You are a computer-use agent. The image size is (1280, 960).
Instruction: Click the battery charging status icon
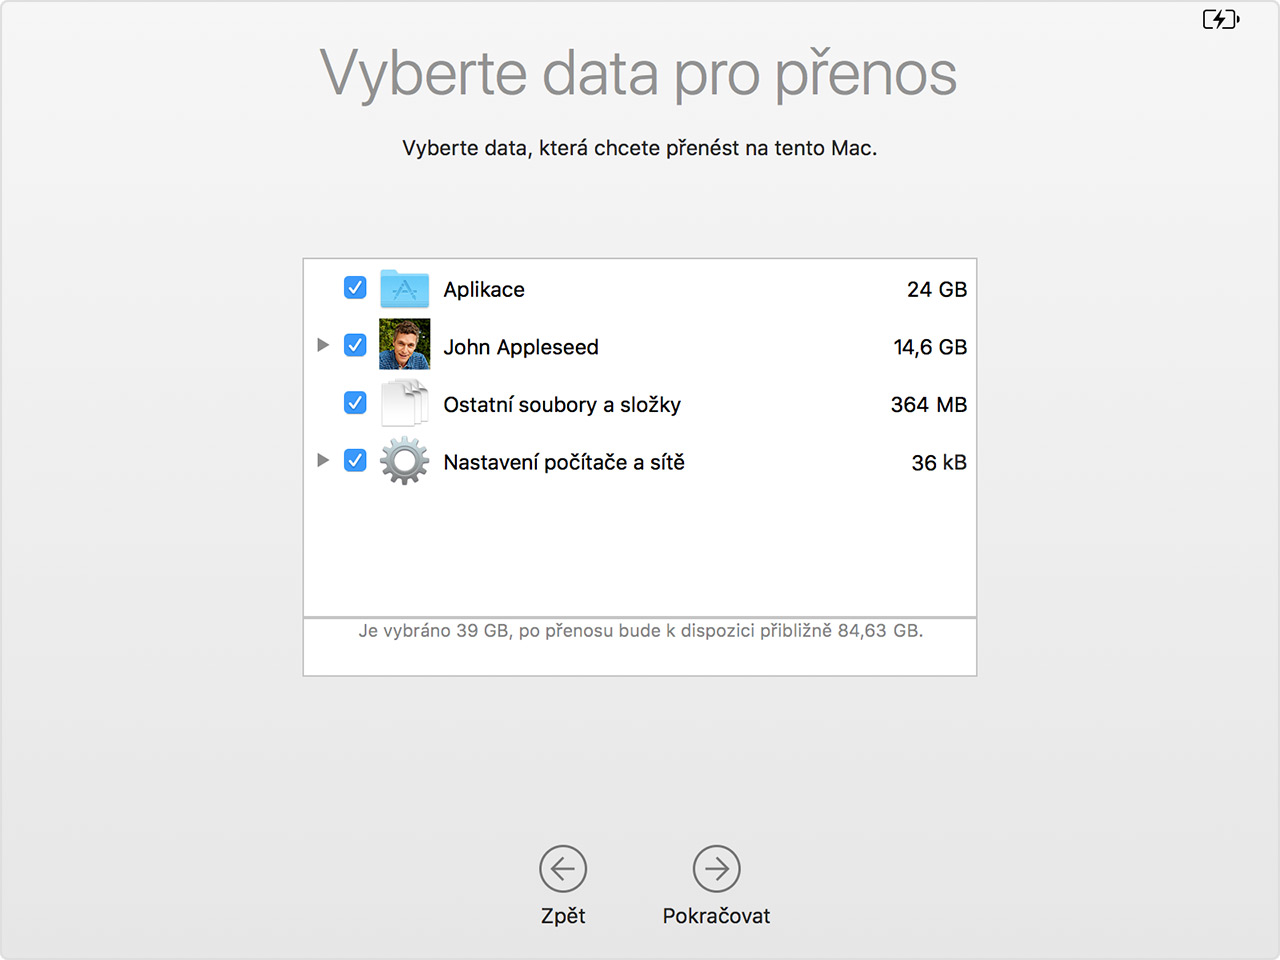[x=1220, y=19]
